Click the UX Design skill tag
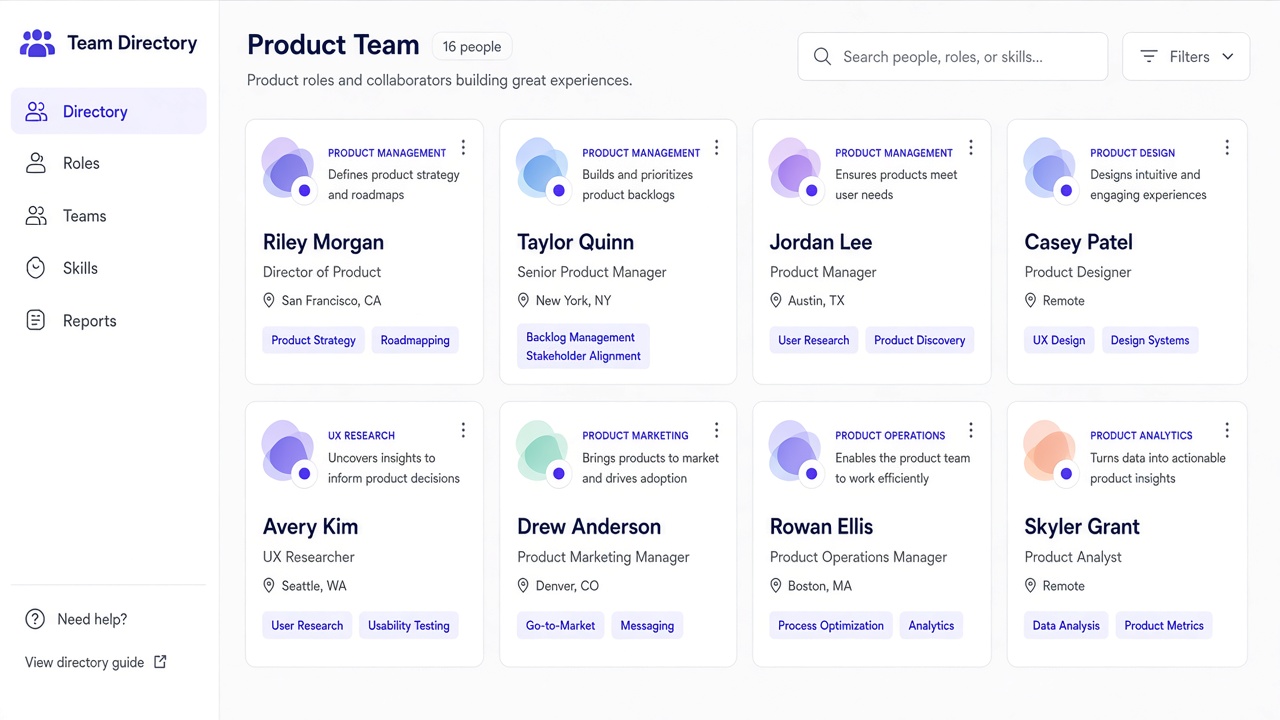The width and height of the screenshot is (1280, 720). [1059, 340]
